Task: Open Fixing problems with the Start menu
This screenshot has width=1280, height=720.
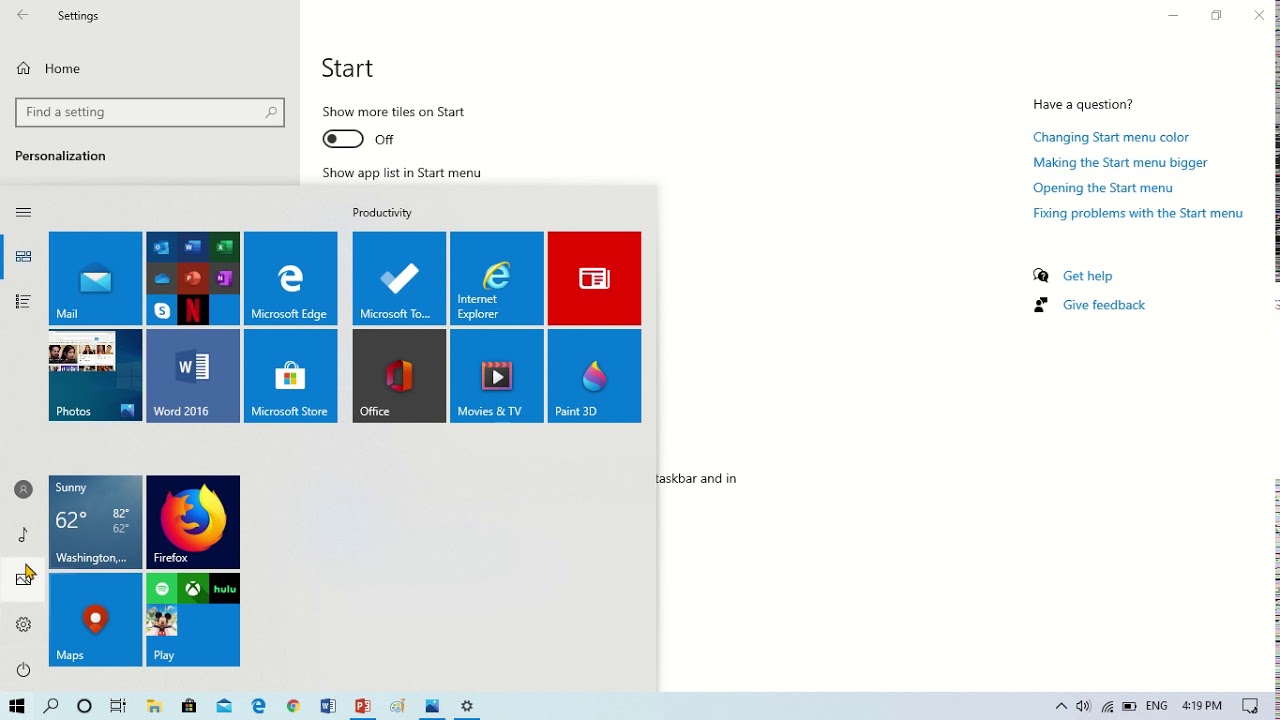Action: click(x=1138, y=213)
